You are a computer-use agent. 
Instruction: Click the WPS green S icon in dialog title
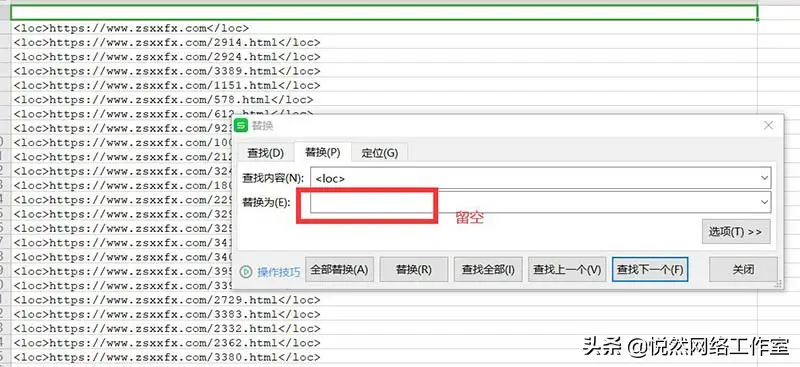[241, 126]
